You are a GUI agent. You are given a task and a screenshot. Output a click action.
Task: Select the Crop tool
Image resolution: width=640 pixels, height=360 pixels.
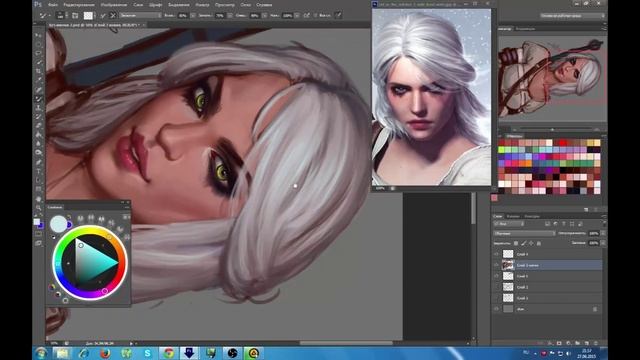[39, 71]
